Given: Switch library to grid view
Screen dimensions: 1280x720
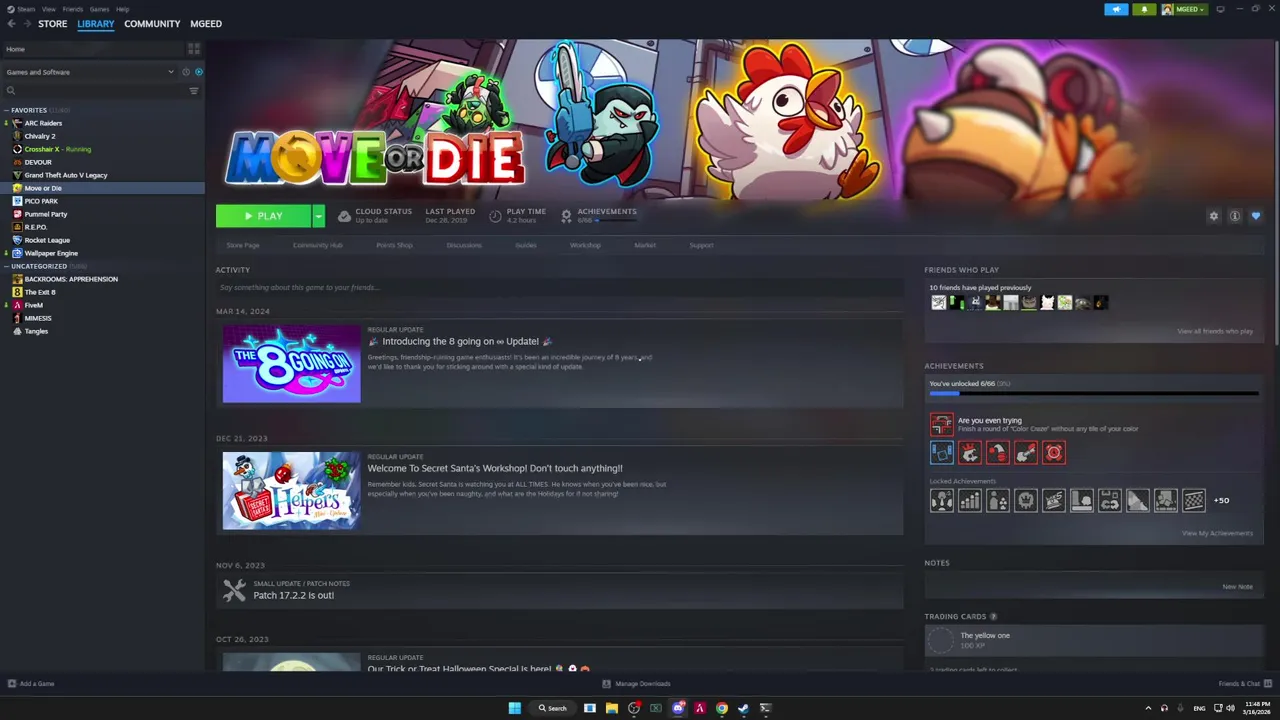Looking at the screenshot, I should click(x=194, y=49).
